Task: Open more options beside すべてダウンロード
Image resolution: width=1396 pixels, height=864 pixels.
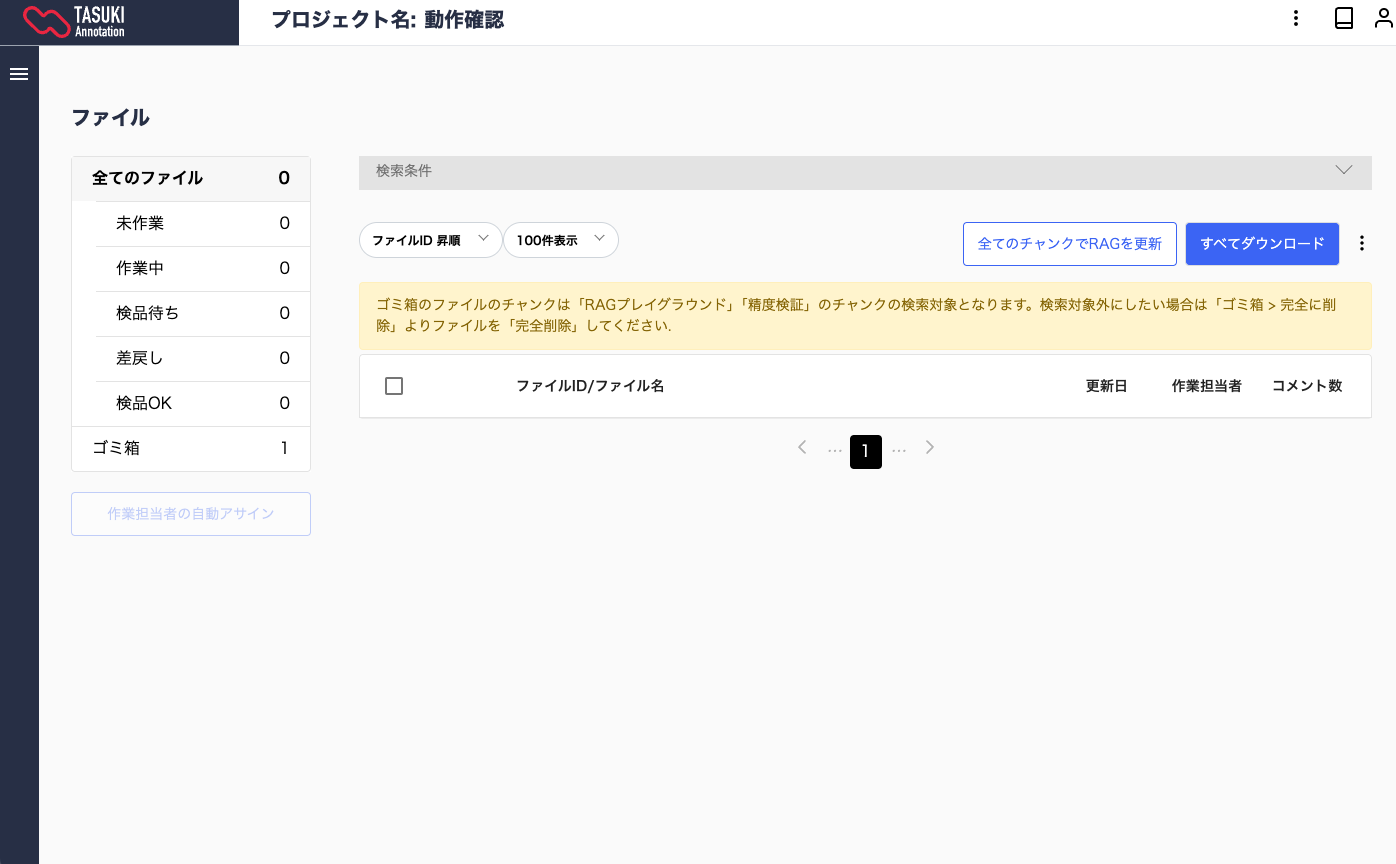Action: 1361,243
